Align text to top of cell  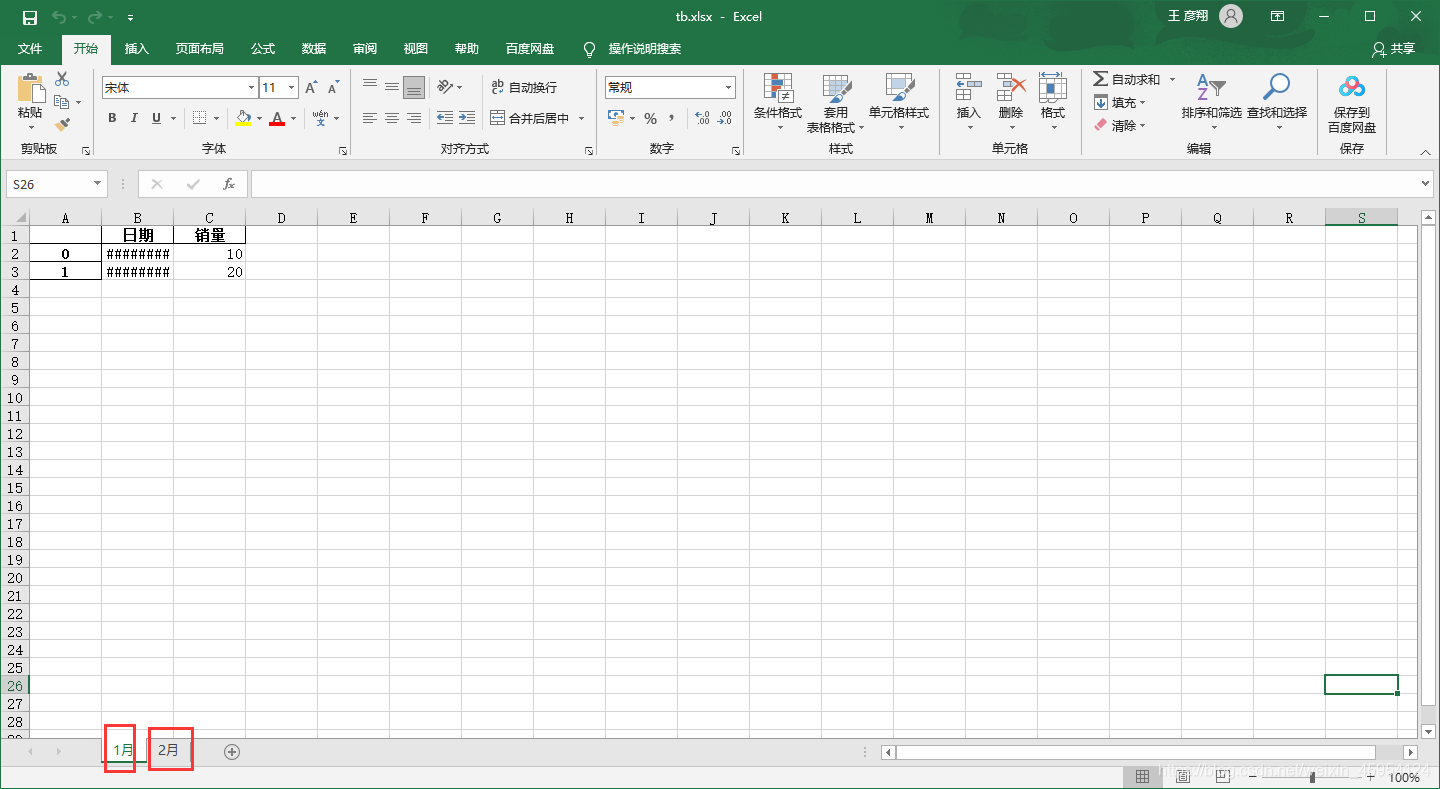click(370, 87)
